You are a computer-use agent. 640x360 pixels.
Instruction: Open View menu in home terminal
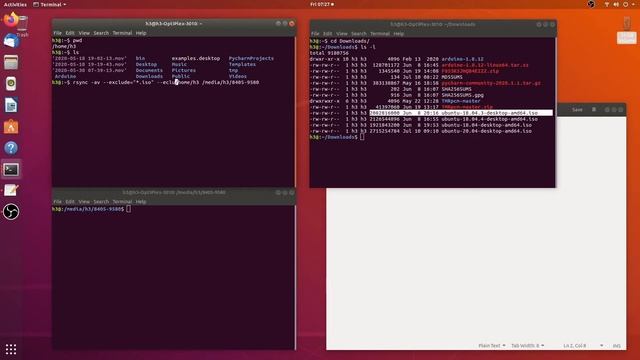84,33
